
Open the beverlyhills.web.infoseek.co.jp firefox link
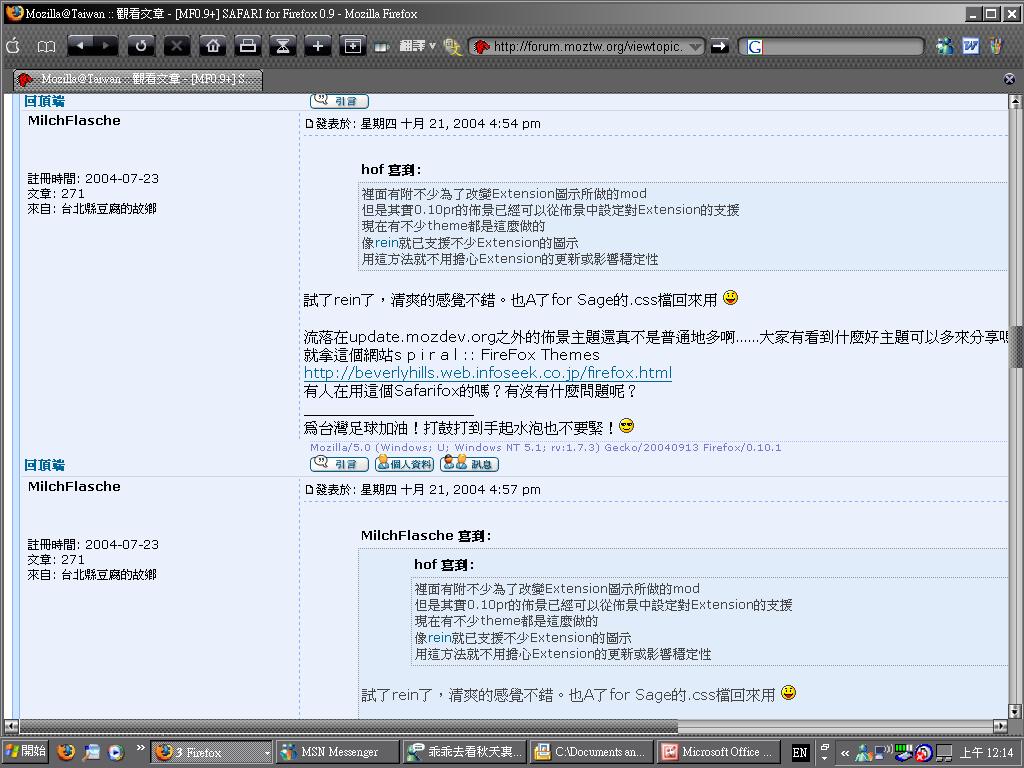click(x=487, y=373)
